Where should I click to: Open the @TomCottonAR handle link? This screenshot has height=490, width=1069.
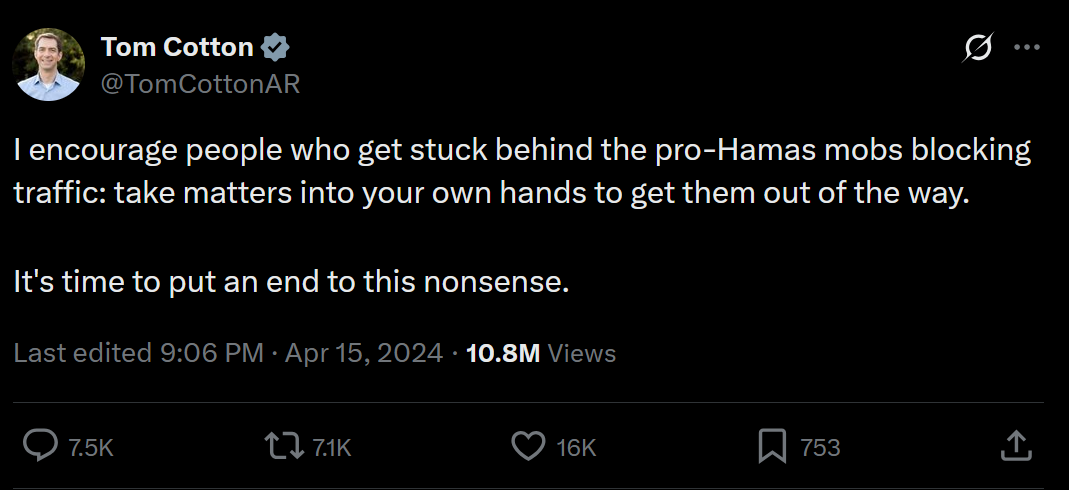coord(200,85)
